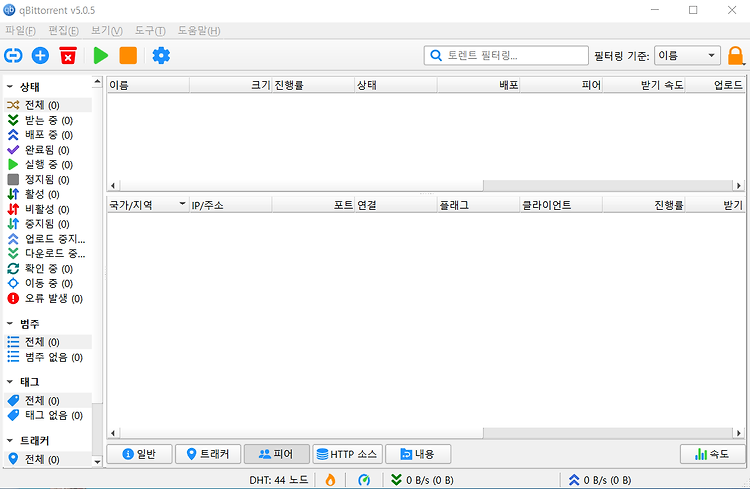The width and height of the screenshot is (750, 489).
Task: Select the 완료됨 (0) status filter
Action: (48, 150)
